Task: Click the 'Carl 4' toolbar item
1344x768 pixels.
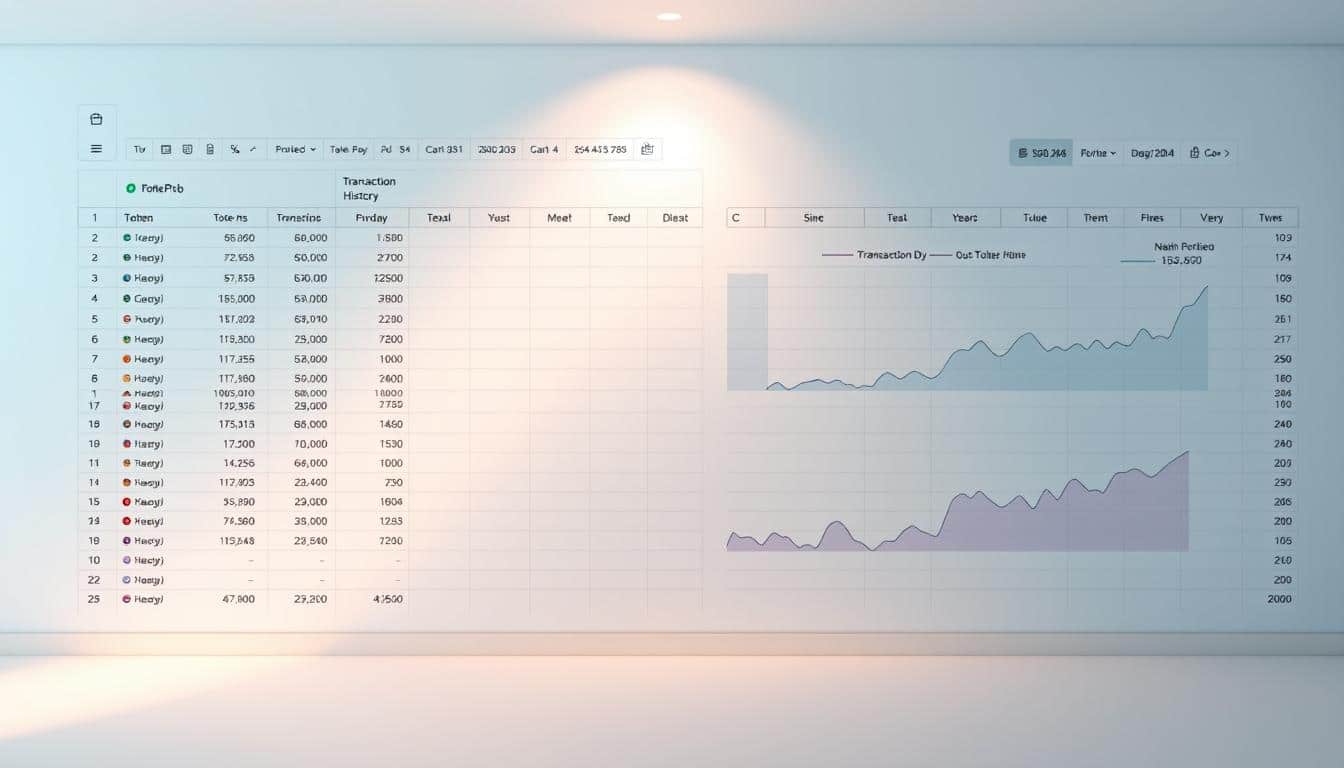Action: click(x=544, y=149)
